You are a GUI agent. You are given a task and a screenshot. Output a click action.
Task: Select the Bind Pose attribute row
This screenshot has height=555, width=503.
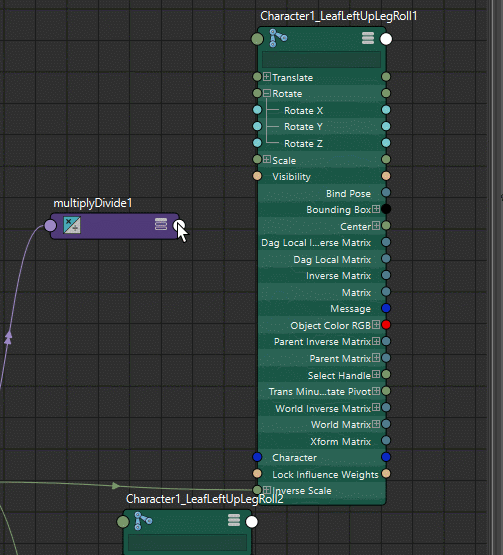(x=322, y=193)
